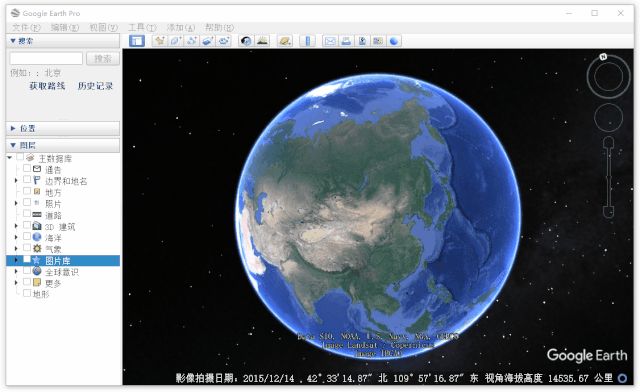Click the streaming status circle in status bar
The image size is (640, 392).
click(622, 378)
